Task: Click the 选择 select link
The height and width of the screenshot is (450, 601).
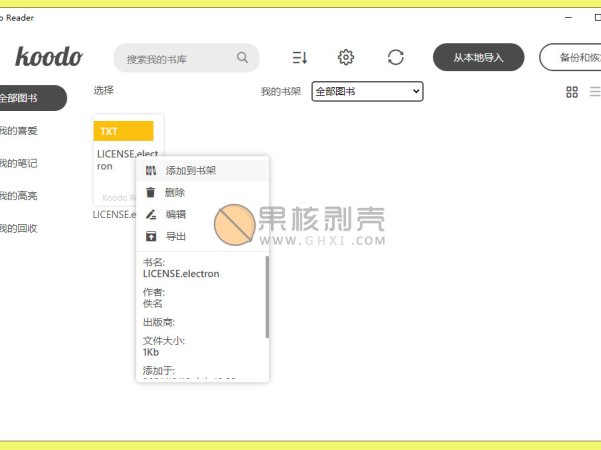Action: (103, 90)
